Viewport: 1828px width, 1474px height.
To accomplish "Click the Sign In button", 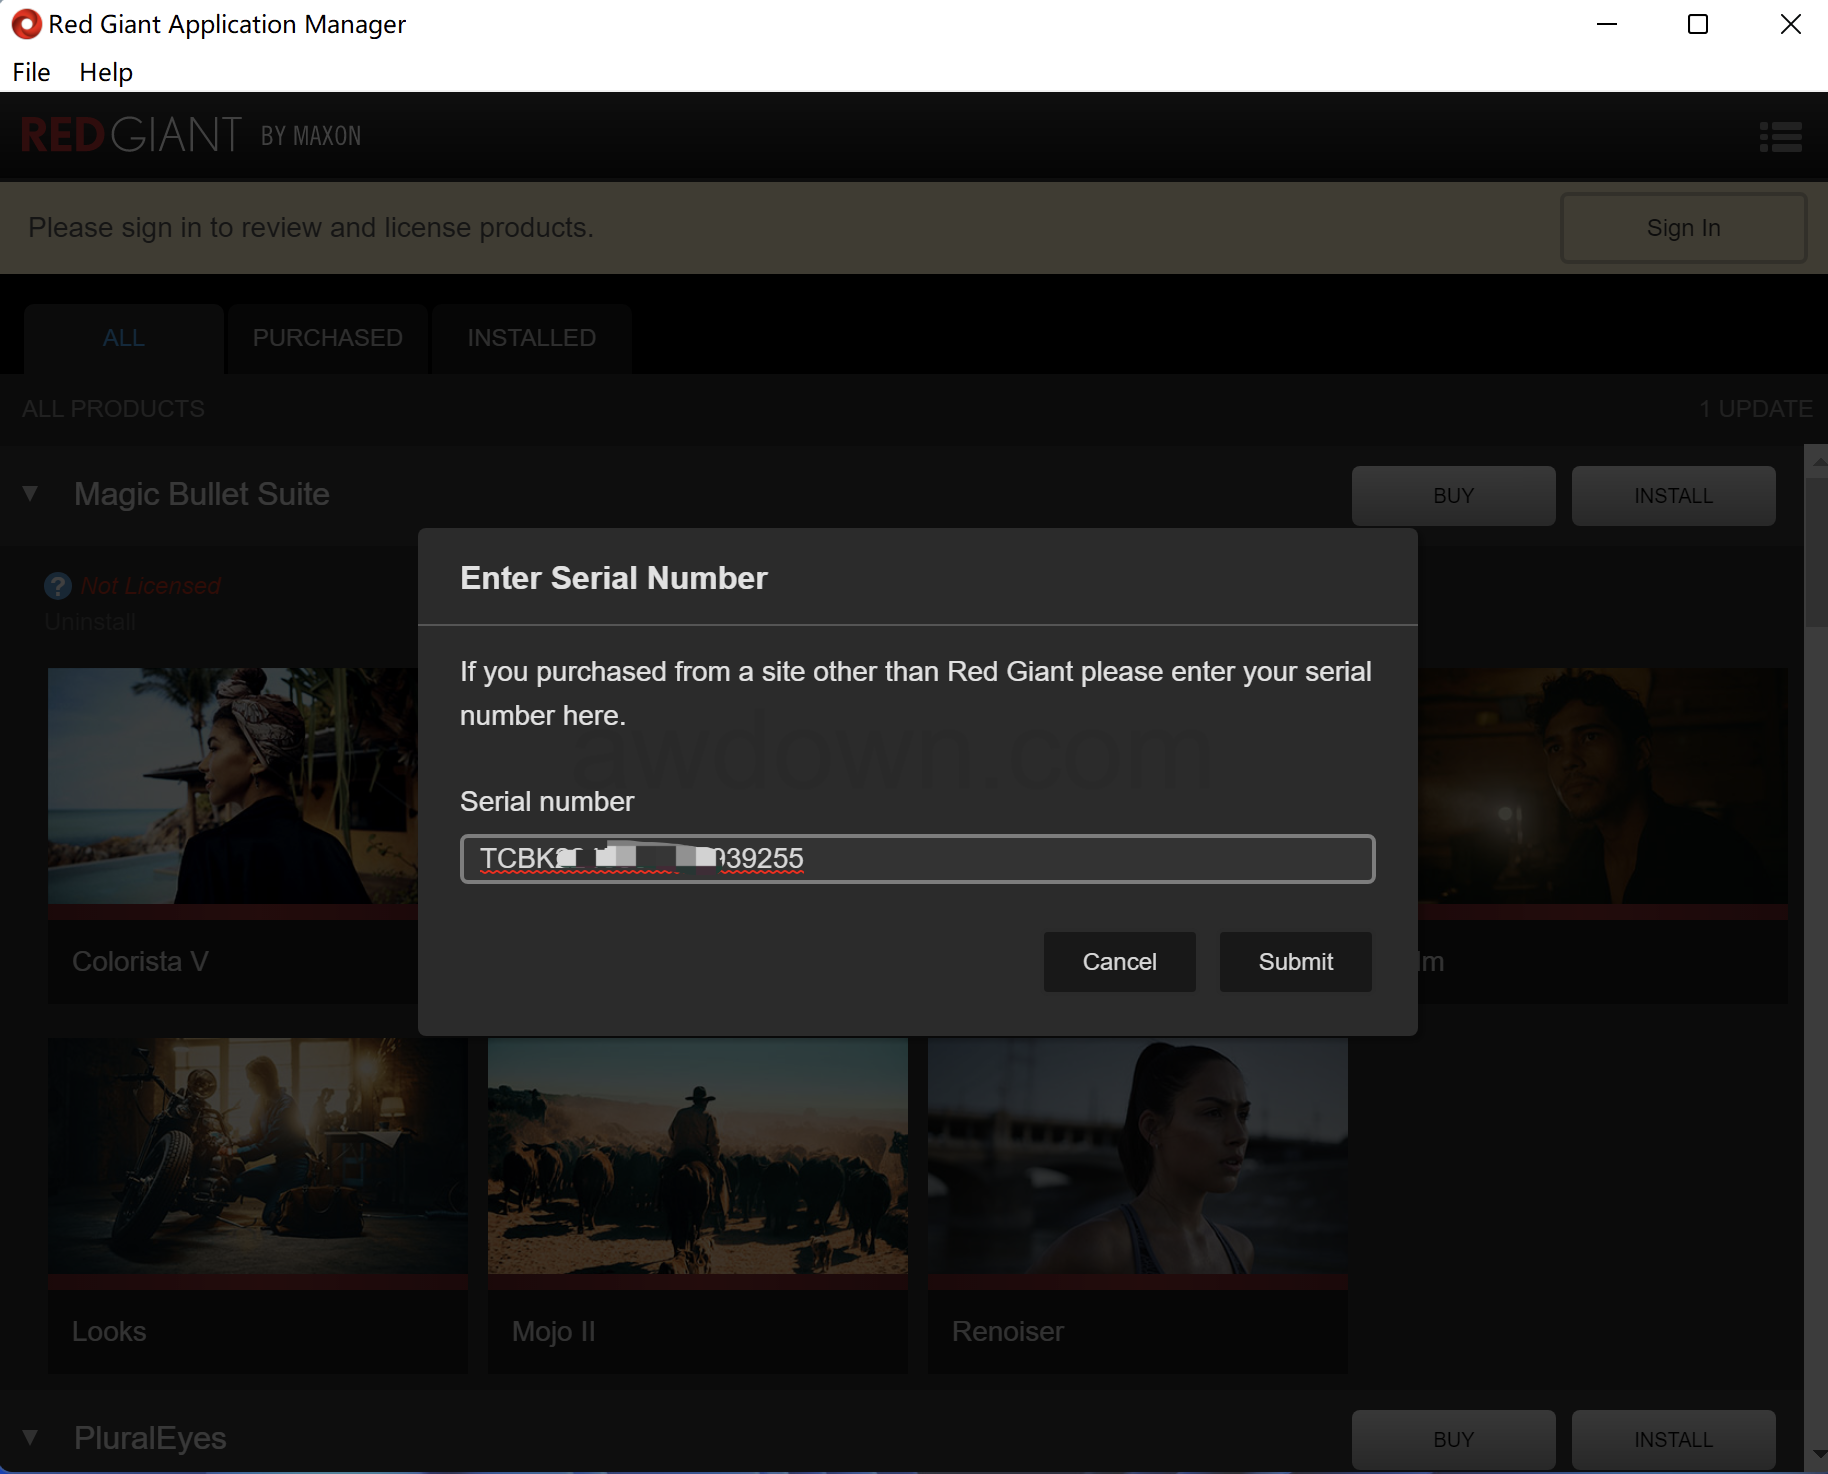I will click(x=1683, y=228).
